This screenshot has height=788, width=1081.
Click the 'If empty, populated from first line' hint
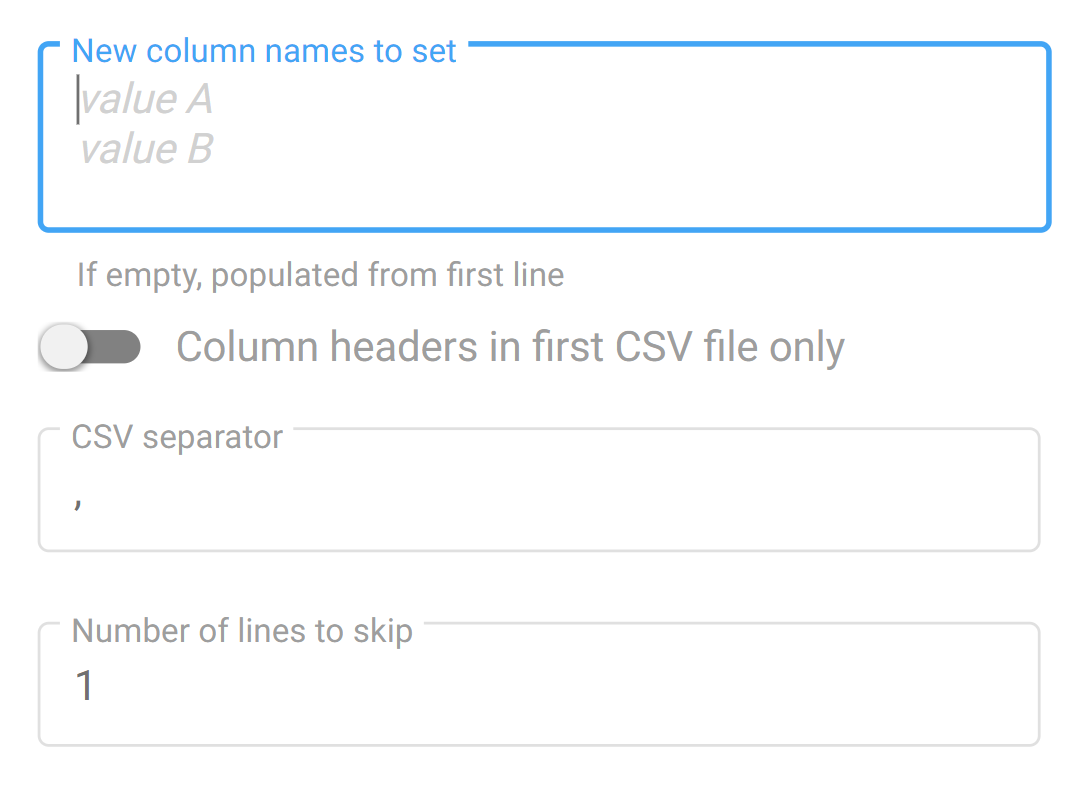(320, 274)
